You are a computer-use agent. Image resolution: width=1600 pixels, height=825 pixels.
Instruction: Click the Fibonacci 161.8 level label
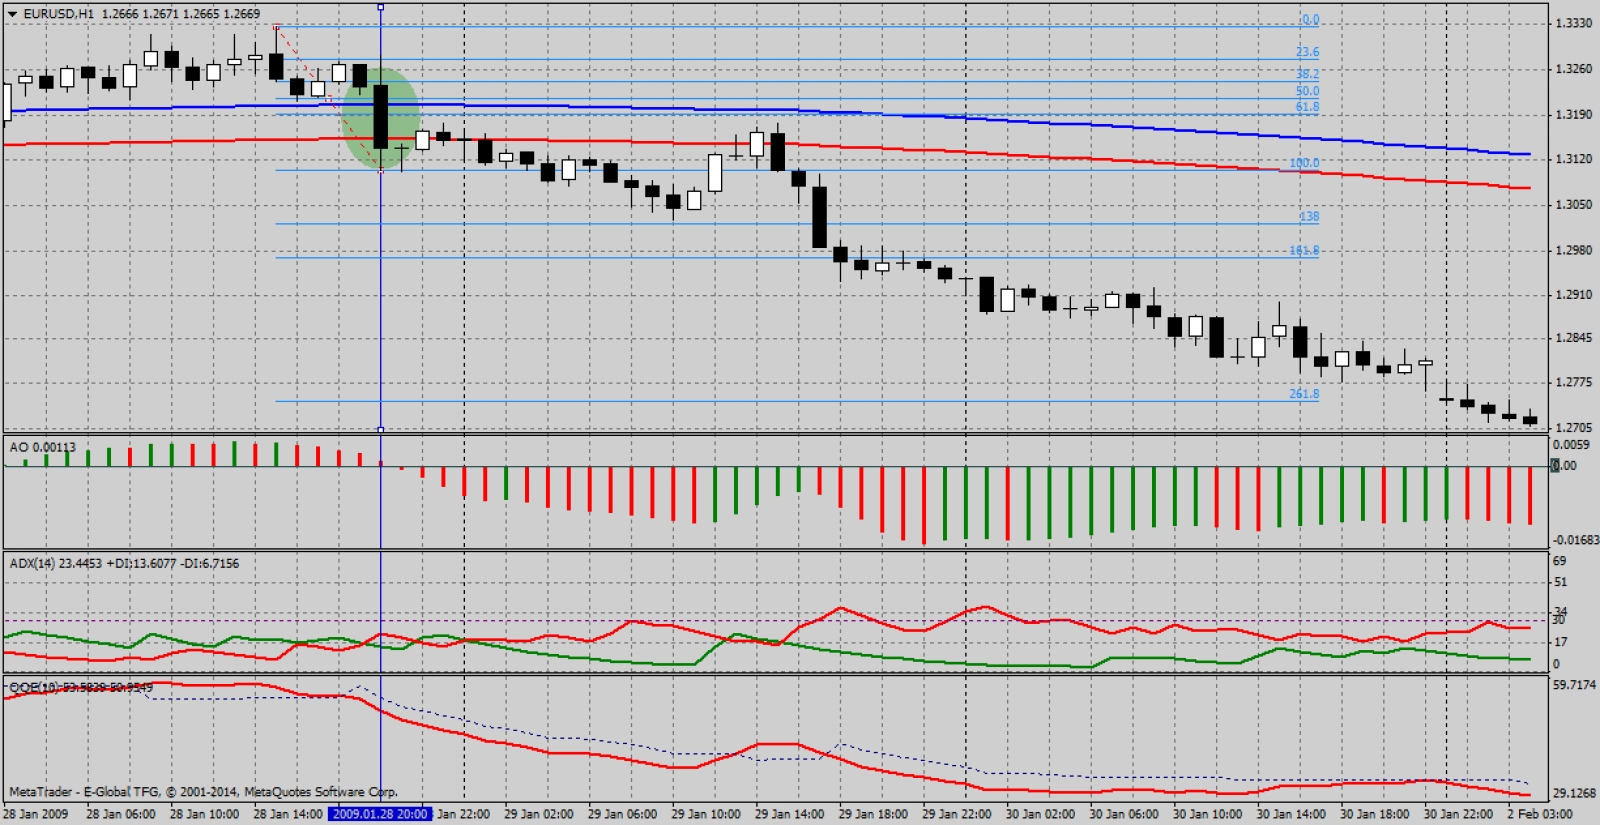pyautogui.click(x=1304, y=251)
